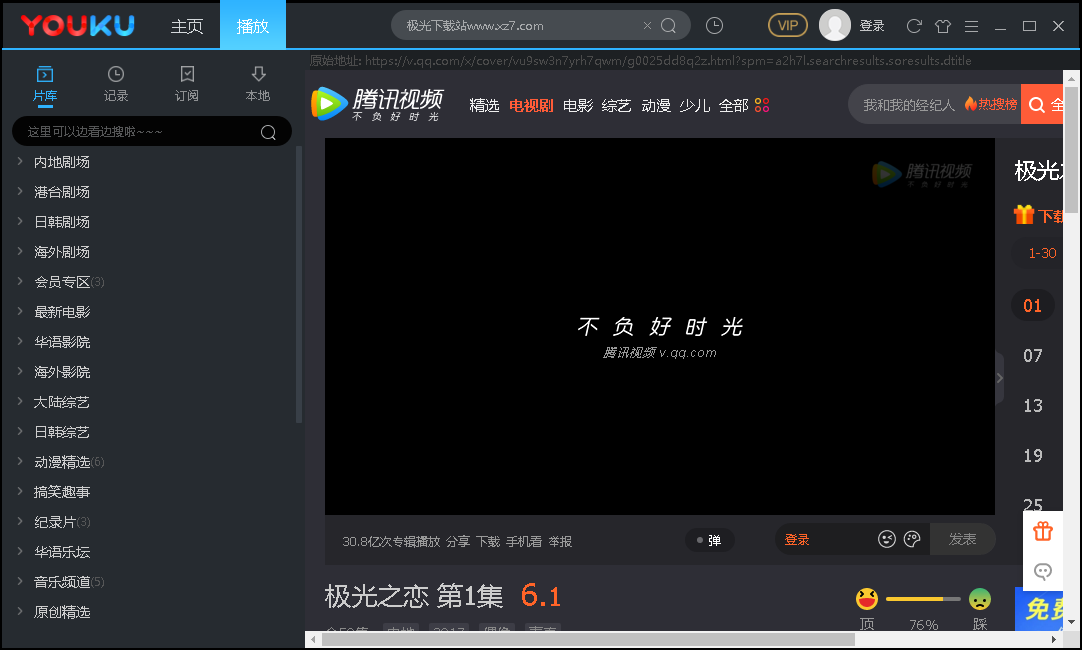Open the watch history clock in title bar
Image resolution: width=1082 pixels, height=650 pixels.
click(714, 26)
